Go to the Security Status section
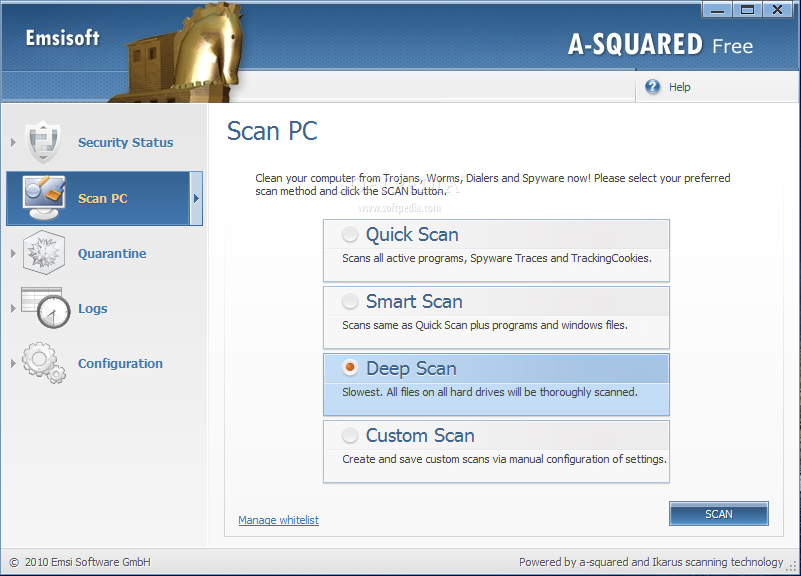The height and width of the screenshot is (576, 801). pyautogui.click(x=125, y=143)
